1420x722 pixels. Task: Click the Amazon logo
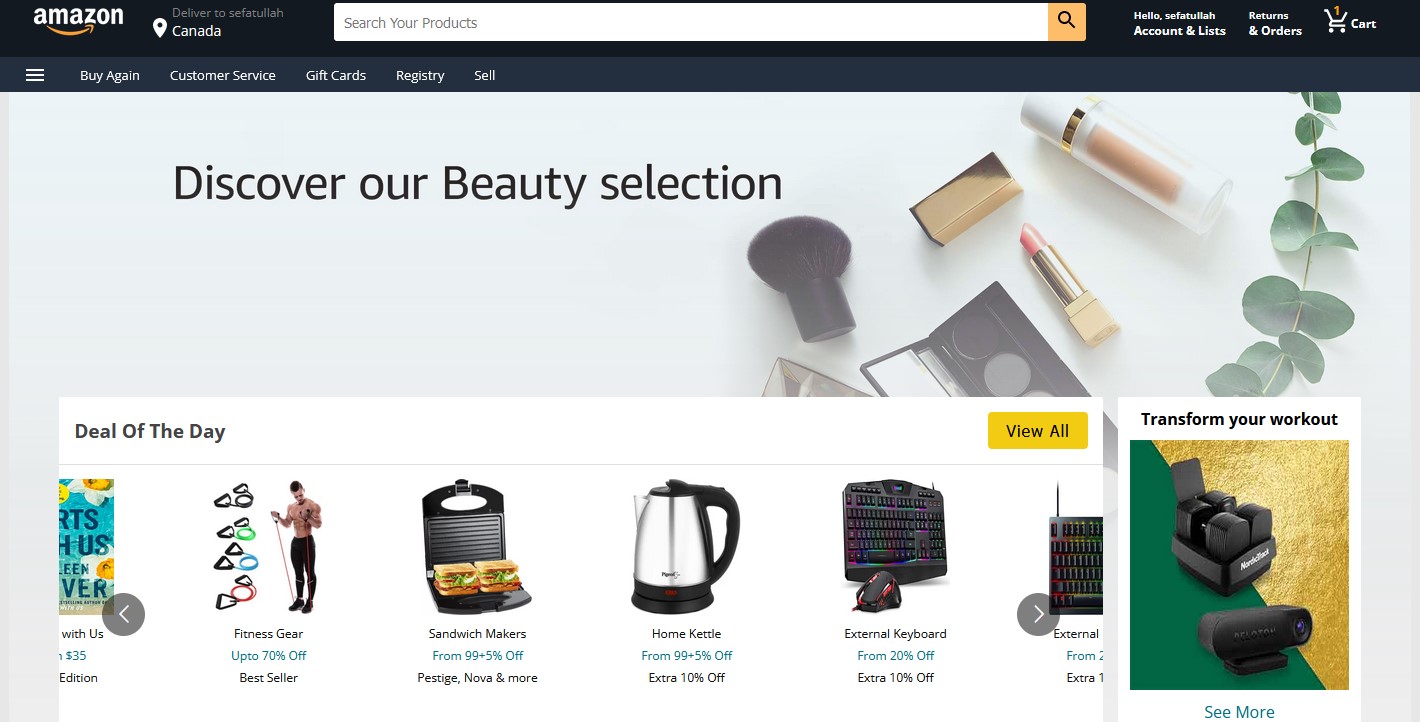(x=78, y=21)
